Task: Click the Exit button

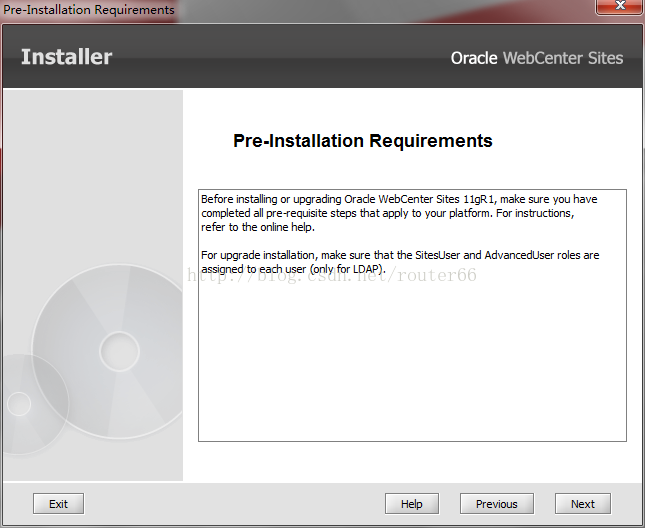Action: [x=58, y=504]
